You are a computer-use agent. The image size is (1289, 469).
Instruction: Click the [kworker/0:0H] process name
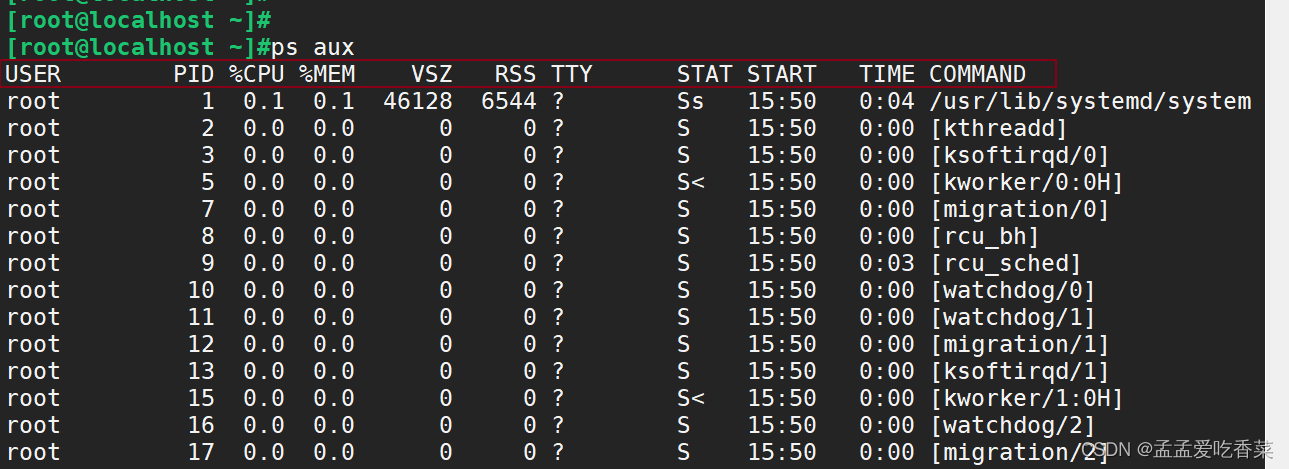coord(1027,182)
